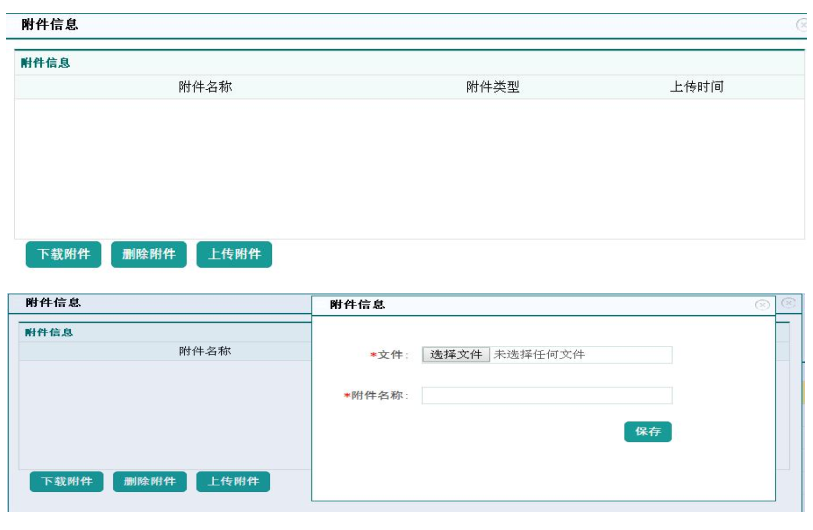Viewport: 813px width, 530px height.
Task: Sort by 附件类型 column header
Action: pyautogui.click(x=493, y=87)
